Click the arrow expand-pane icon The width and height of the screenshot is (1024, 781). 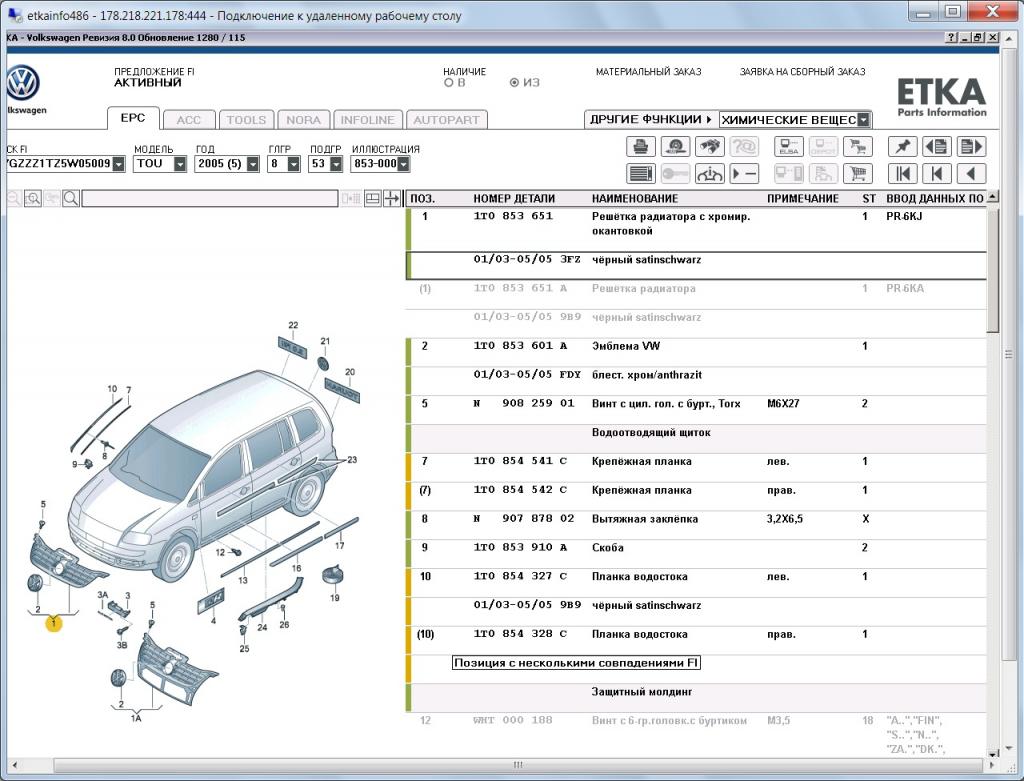[x=392, y=199]
